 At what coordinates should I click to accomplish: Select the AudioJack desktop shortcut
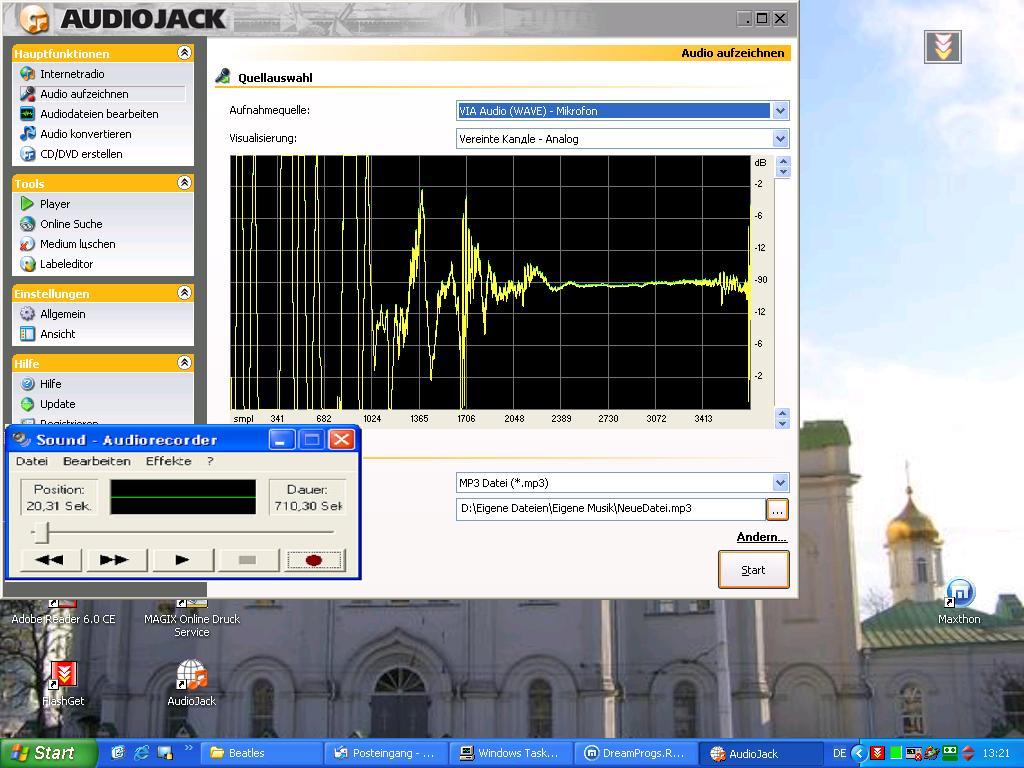(191, 684)
